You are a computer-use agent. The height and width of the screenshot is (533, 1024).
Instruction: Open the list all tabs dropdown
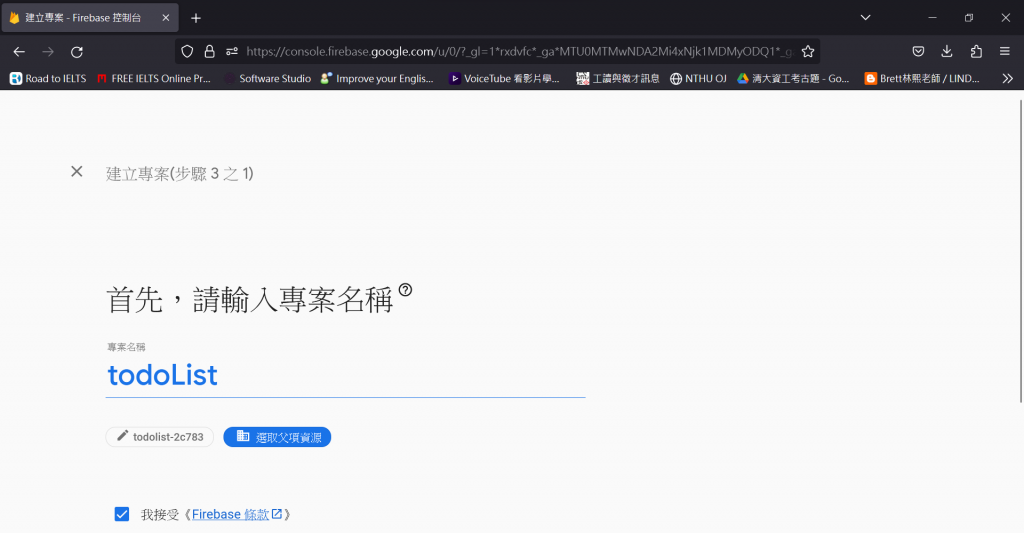tap(865, 18)
